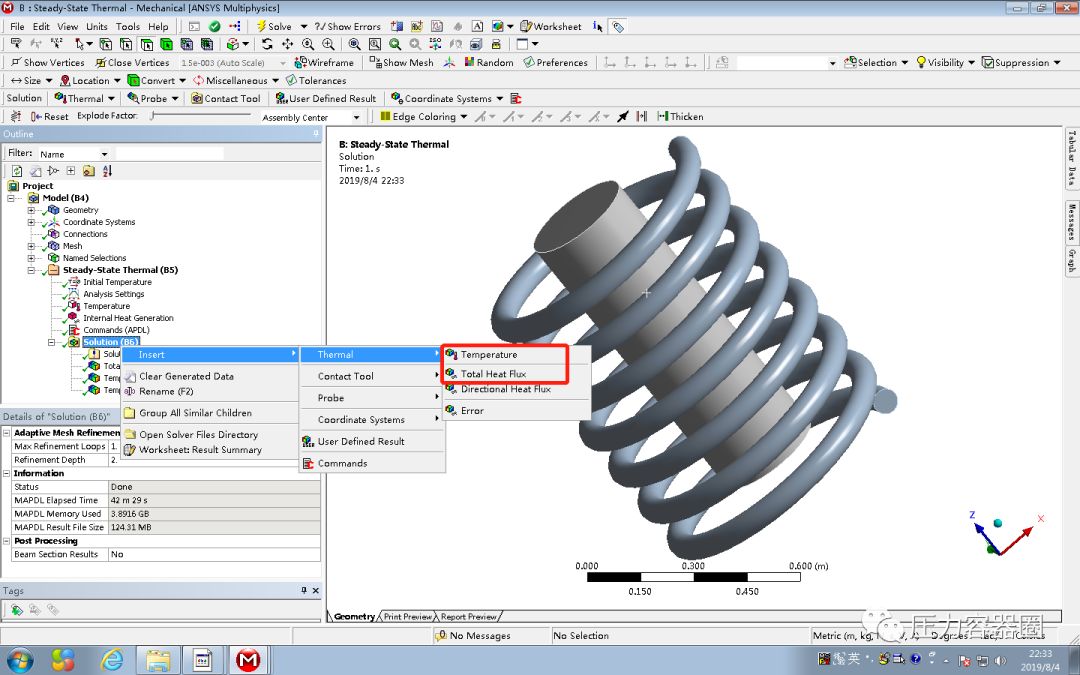Viewport: 1080px width, 675px height.
Task: Toggle Show Errors in the toolbar
Action: point(347,26)
